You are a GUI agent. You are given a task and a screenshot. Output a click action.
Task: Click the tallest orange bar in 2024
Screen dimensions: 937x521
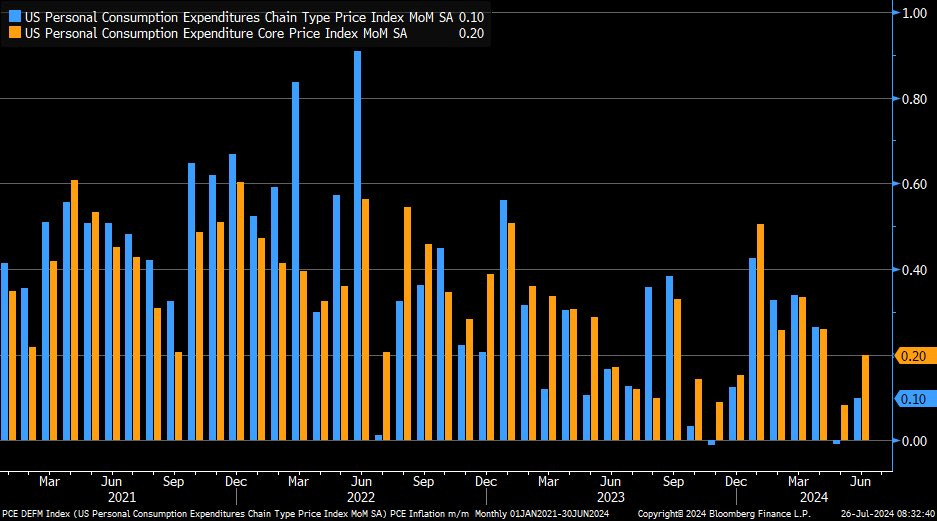click(761, 331)
